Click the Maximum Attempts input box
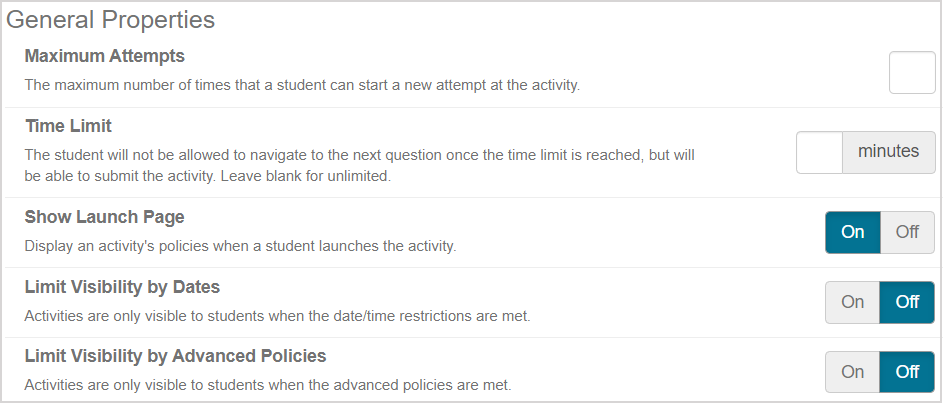943x403 pixels. (911, 73)
